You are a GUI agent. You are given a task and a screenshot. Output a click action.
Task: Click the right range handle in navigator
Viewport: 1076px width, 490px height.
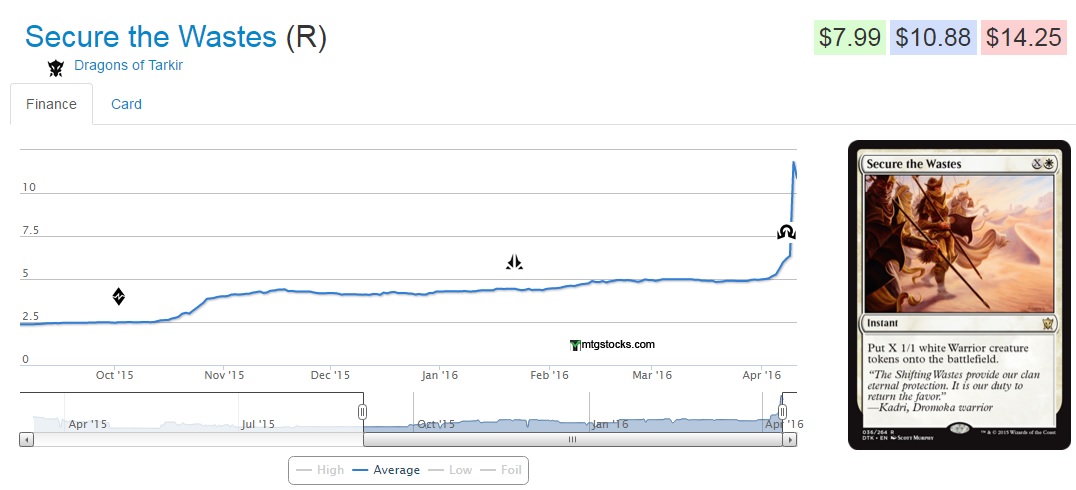783,411
